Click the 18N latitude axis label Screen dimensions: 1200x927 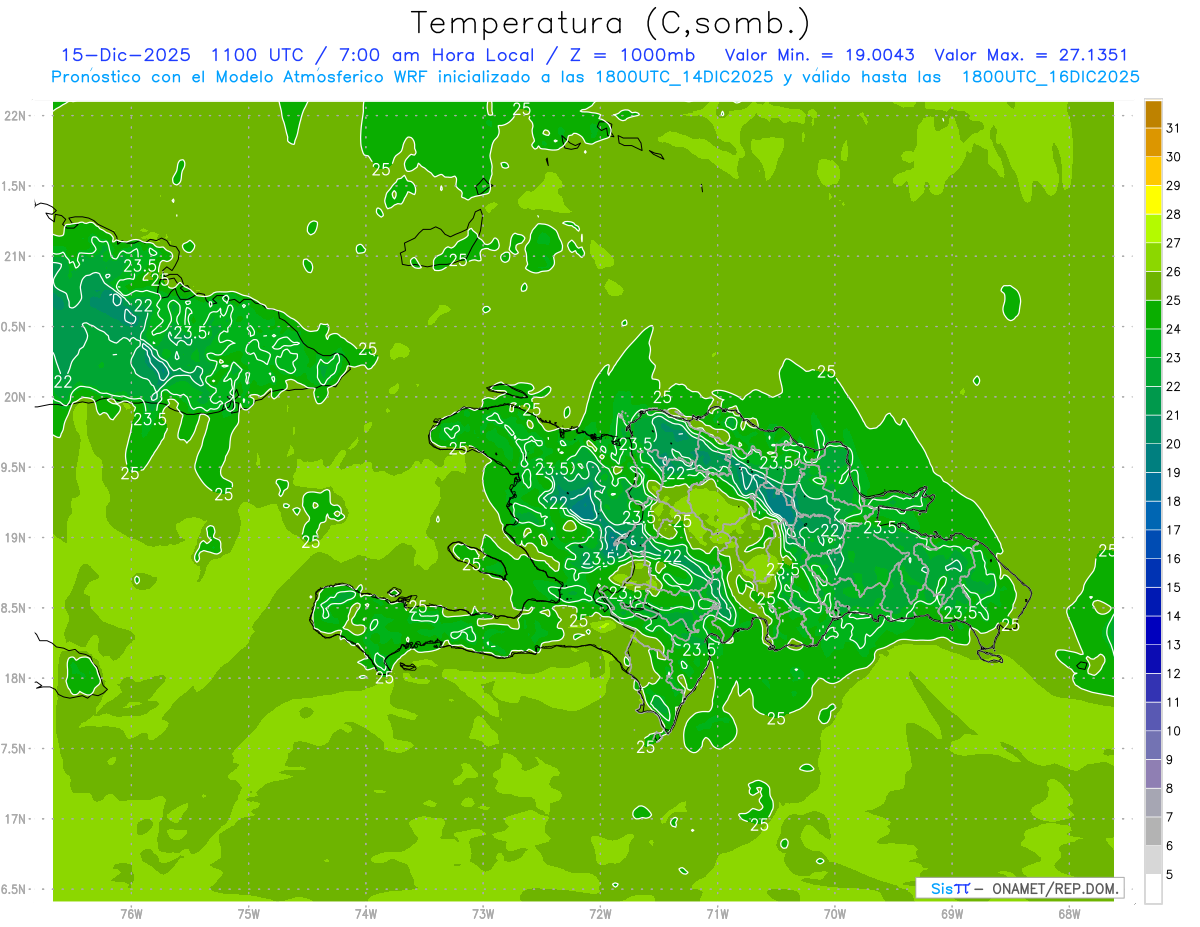15,678
